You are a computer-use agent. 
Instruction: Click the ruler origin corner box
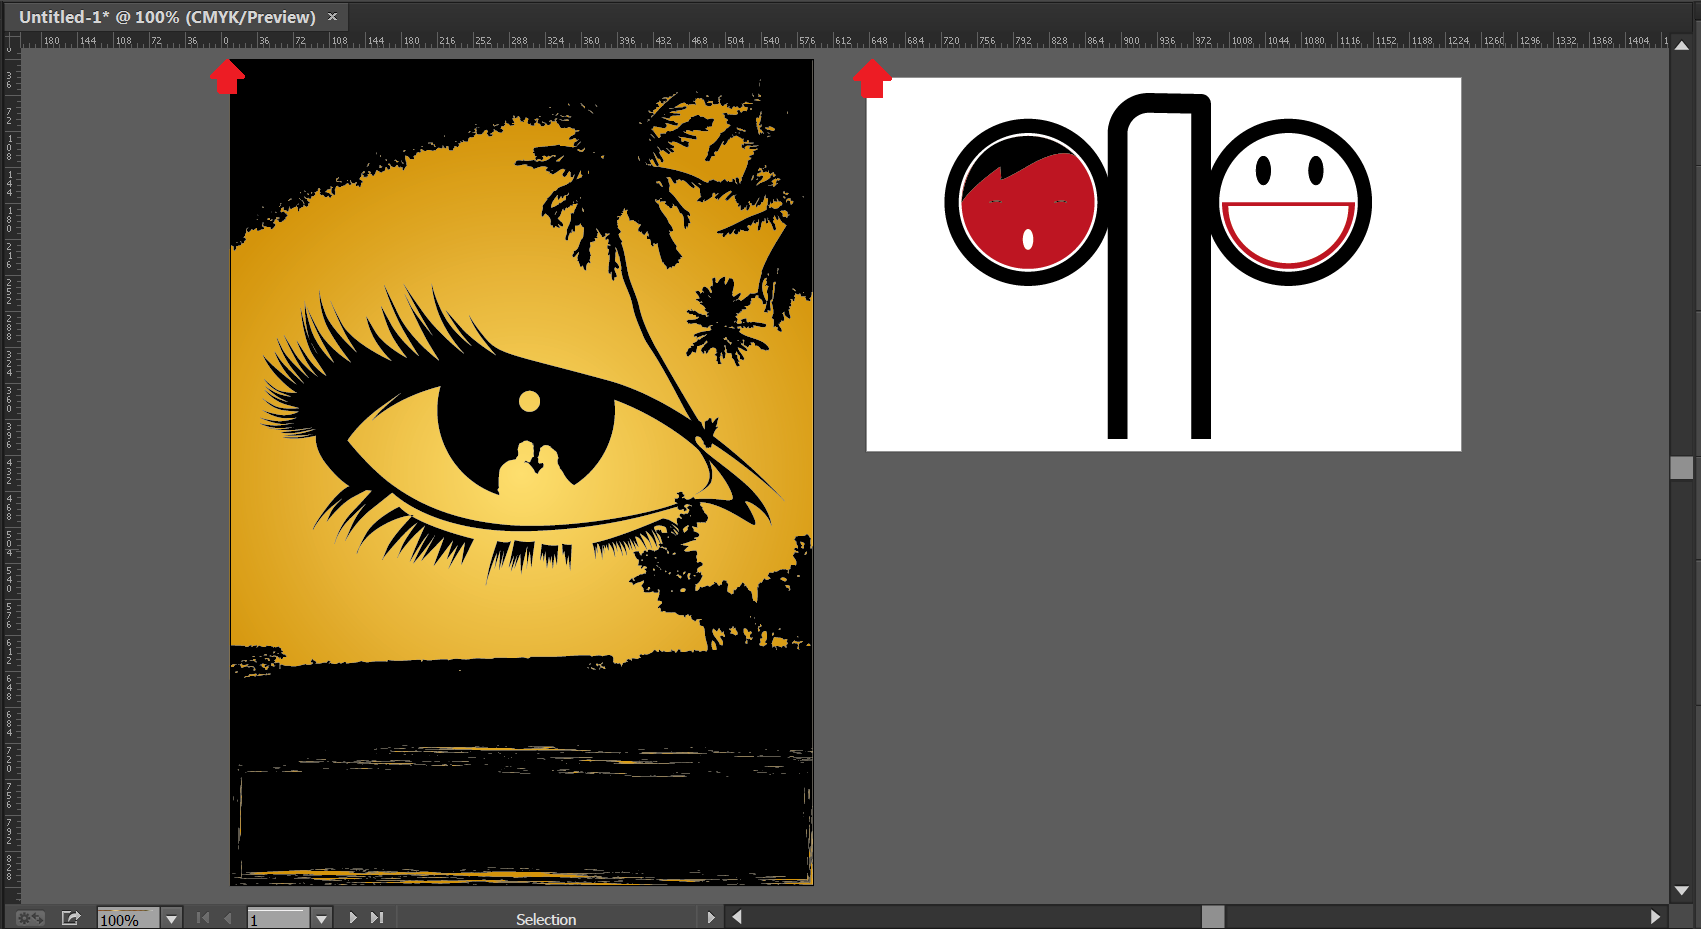[11, 41]
